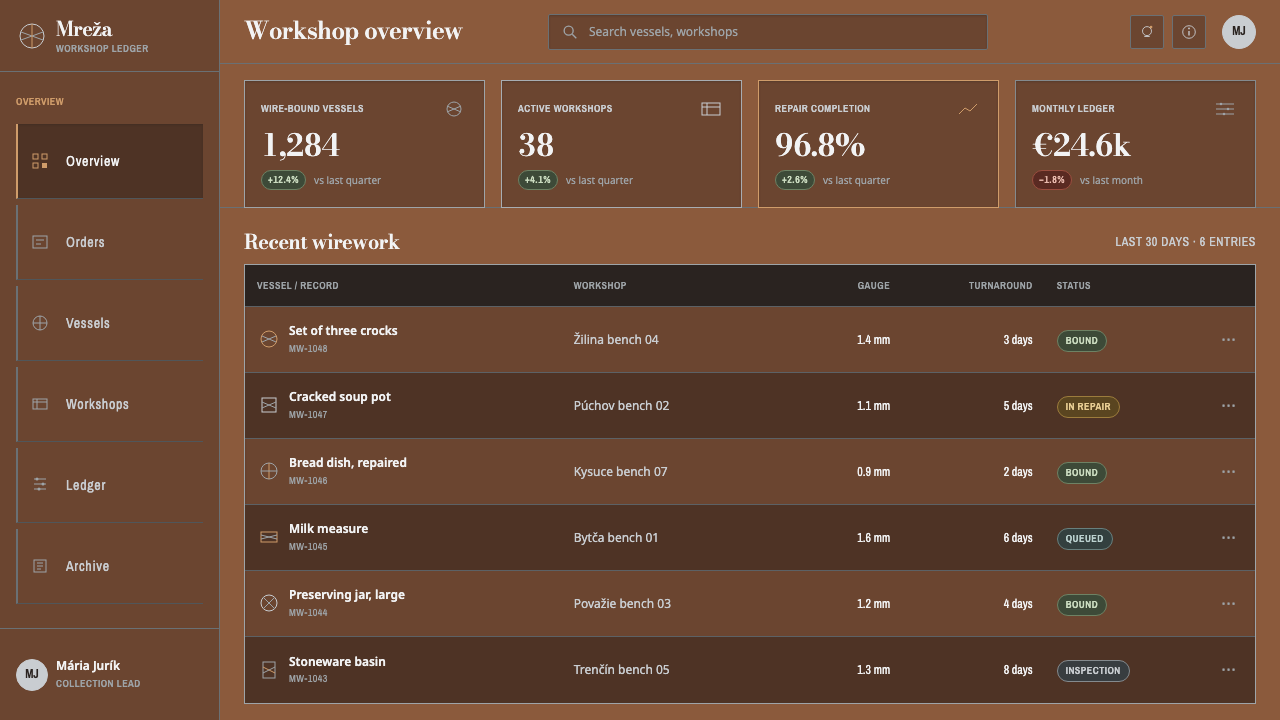Open the info icon button in header

(x=1189, y=32)
